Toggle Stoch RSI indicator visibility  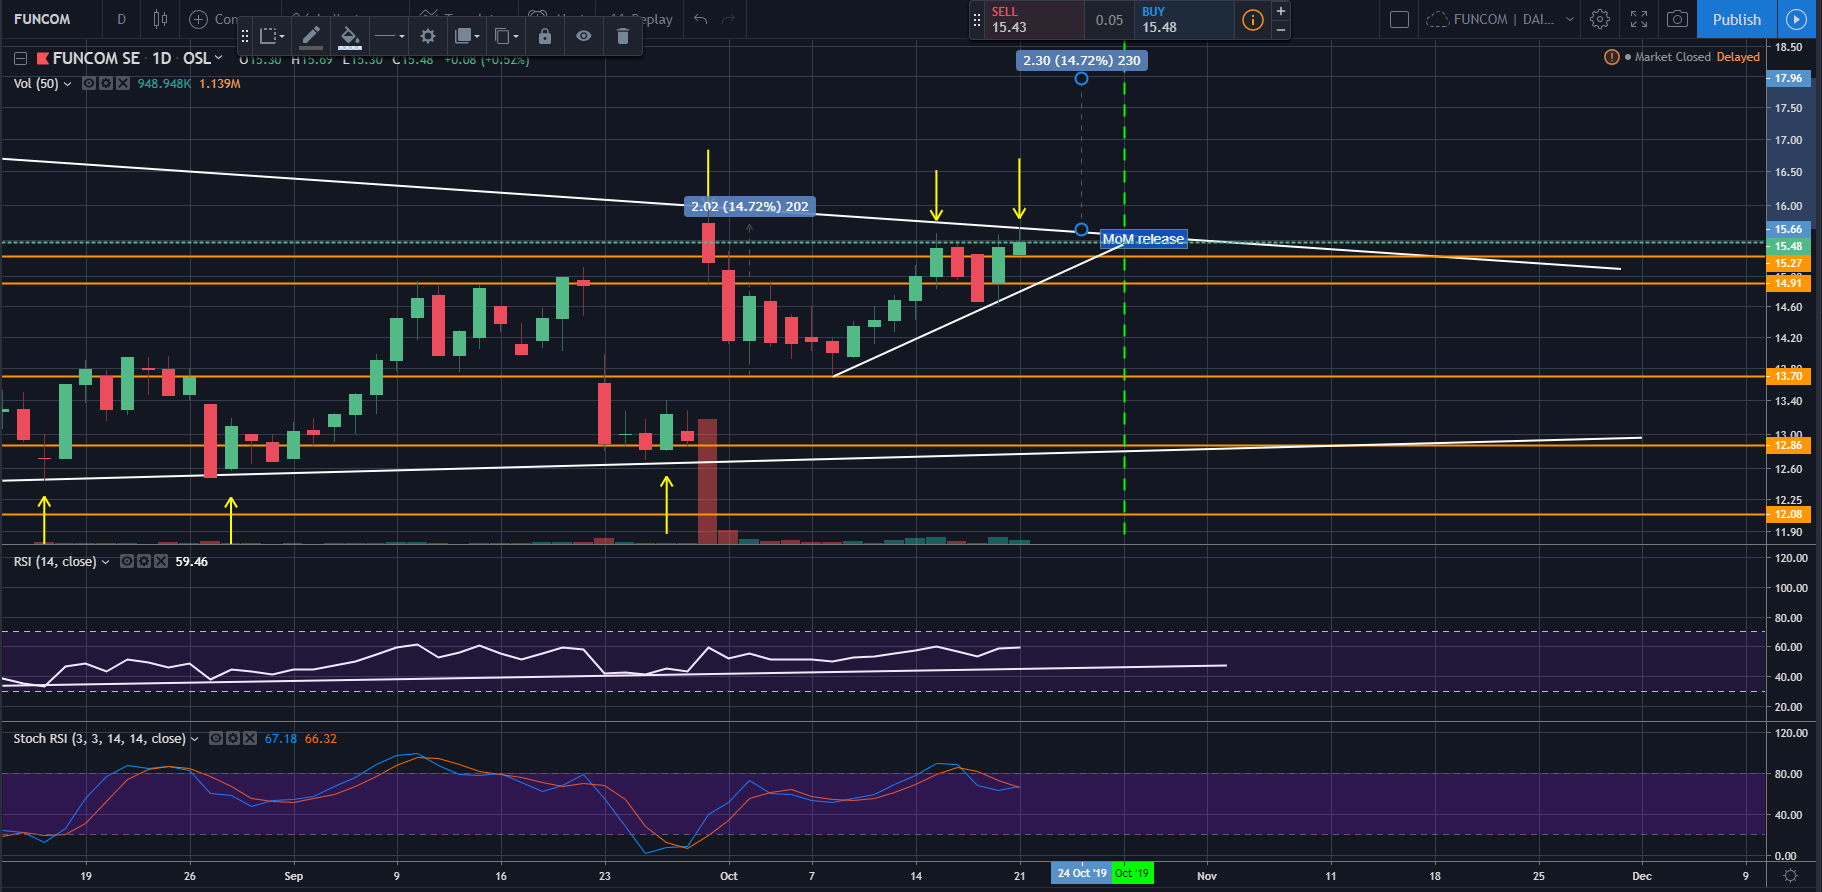(x=216, y=739)
